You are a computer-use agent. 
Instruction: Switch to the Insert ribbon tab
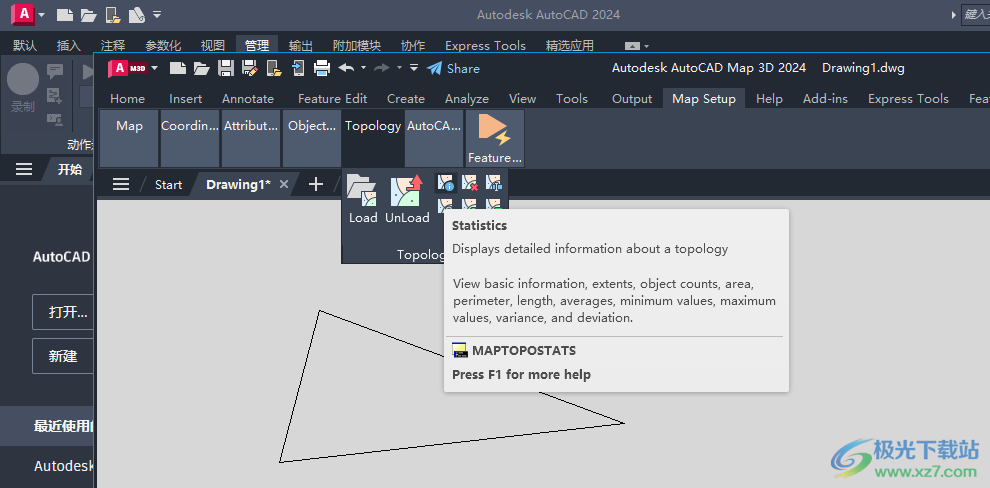pyautogui.click(x=186, y=98)
